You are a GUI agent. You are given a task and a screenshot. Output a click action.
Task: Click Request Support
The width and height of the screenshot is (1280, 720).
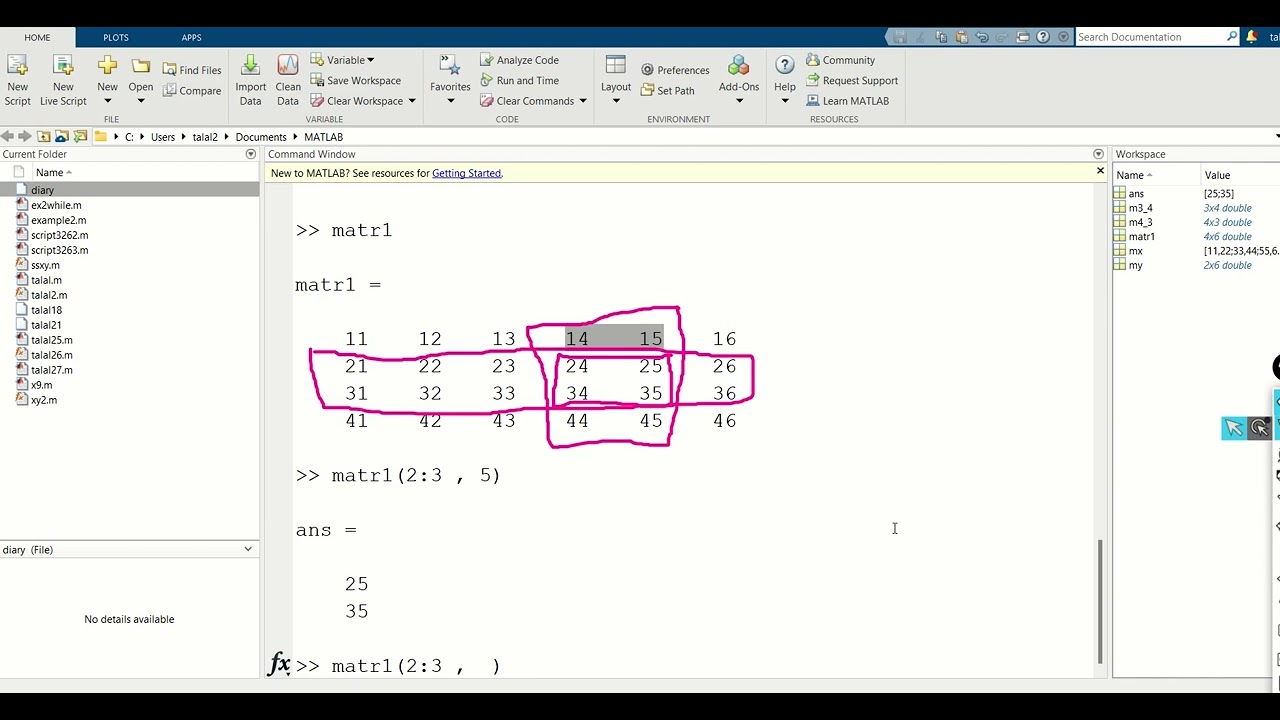[x=852, y=80]
